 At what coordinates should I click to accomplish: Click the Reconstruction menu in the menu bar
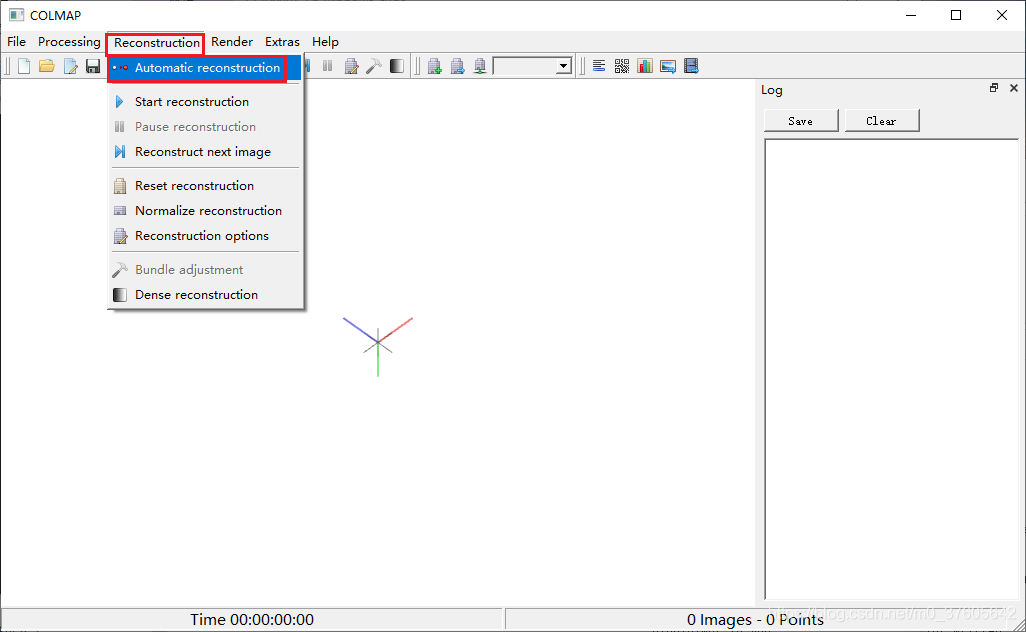click(156, 43)
